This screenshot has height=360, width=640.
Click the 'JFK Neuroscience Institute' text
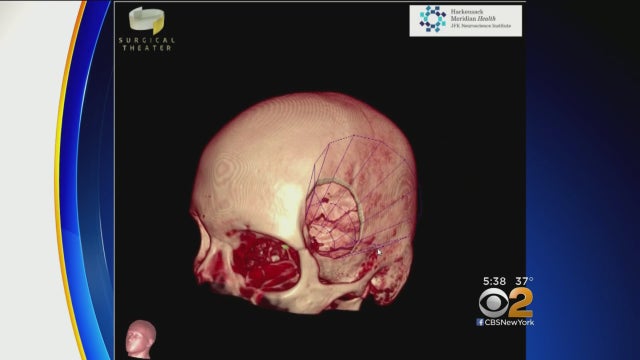[x=480, y=26]
